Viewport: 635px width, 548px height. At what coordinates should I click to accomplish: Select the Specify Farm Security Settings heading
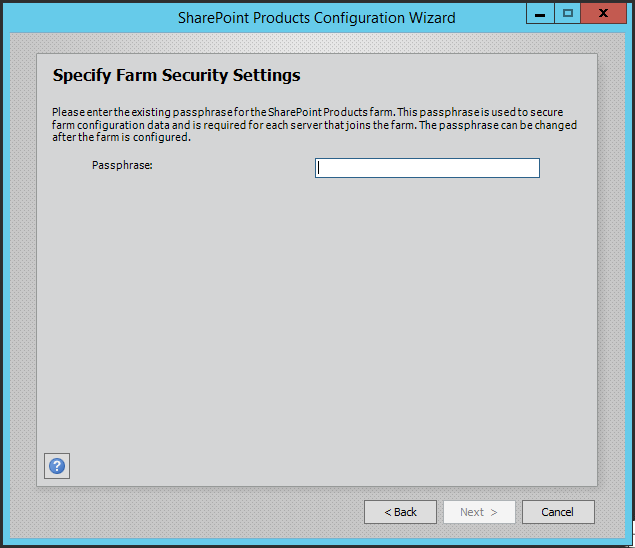point(177,75)
